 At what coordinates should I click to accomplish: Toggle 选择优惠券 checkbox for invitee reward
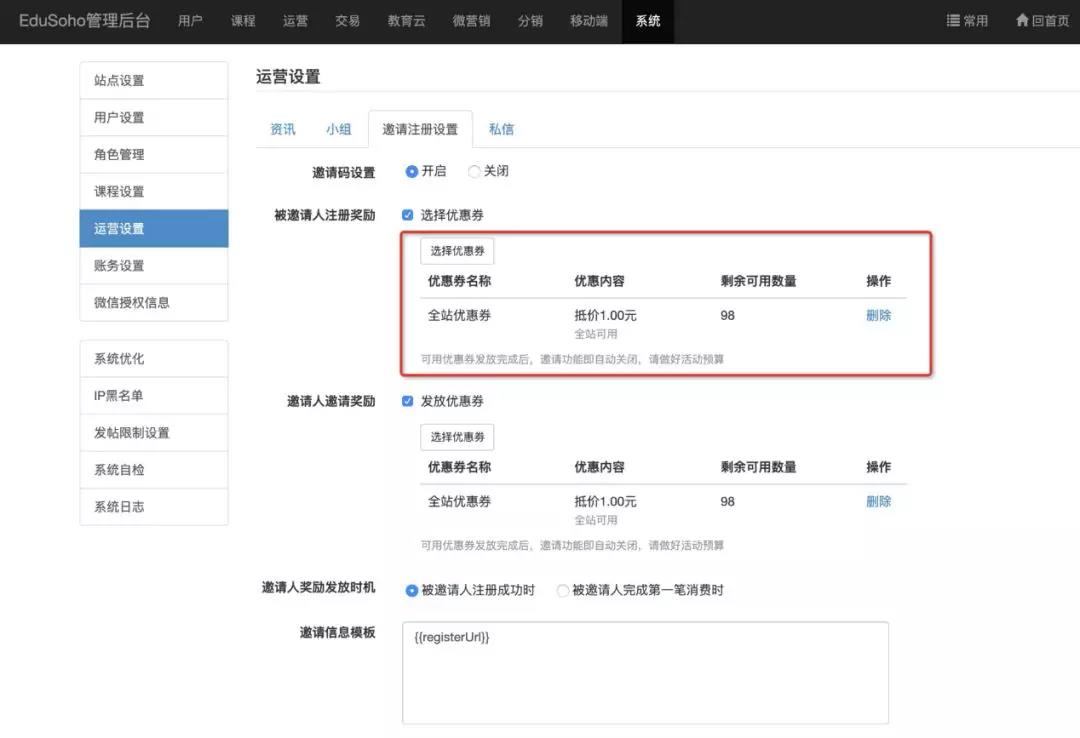[407, 215]
